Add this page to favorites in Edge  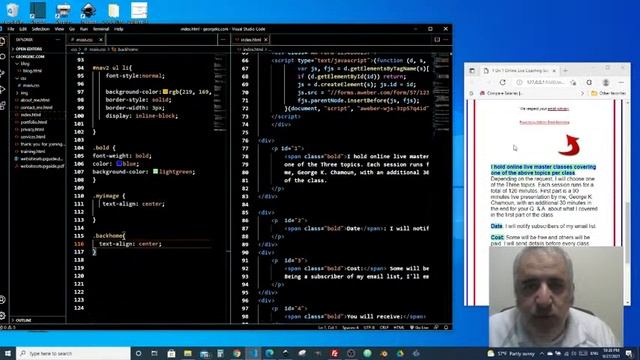point(573,82)
